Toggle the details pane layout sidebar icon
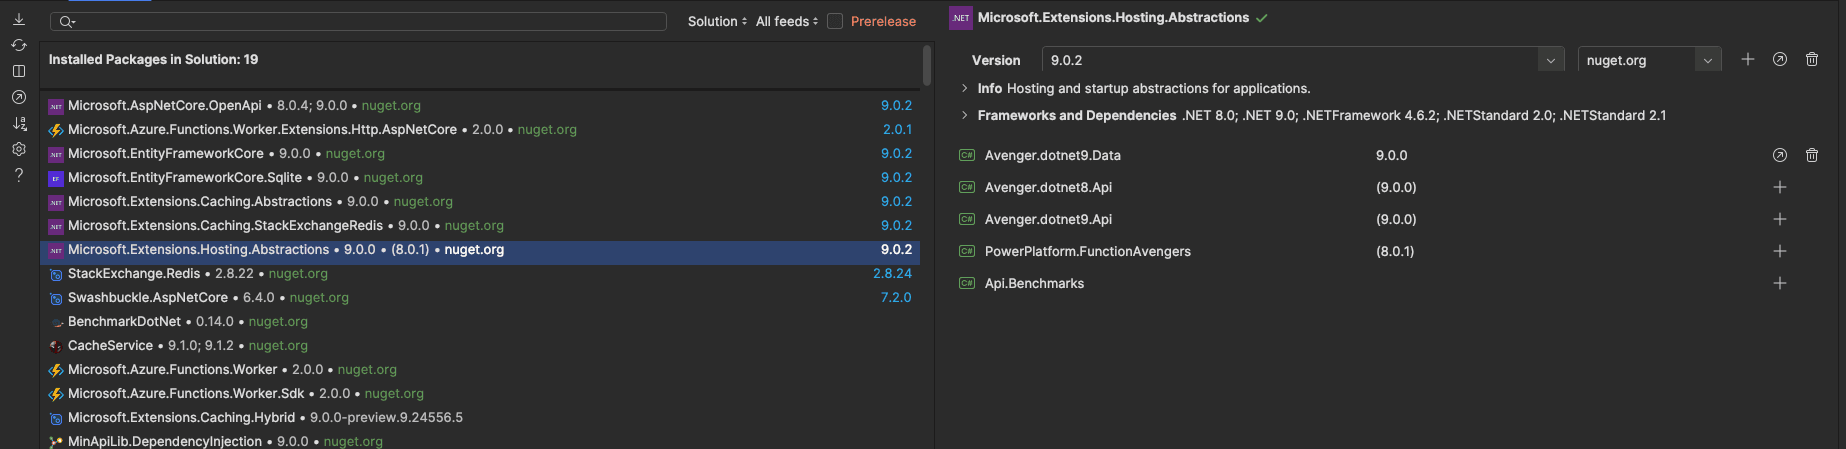 [x=18, y=71]
